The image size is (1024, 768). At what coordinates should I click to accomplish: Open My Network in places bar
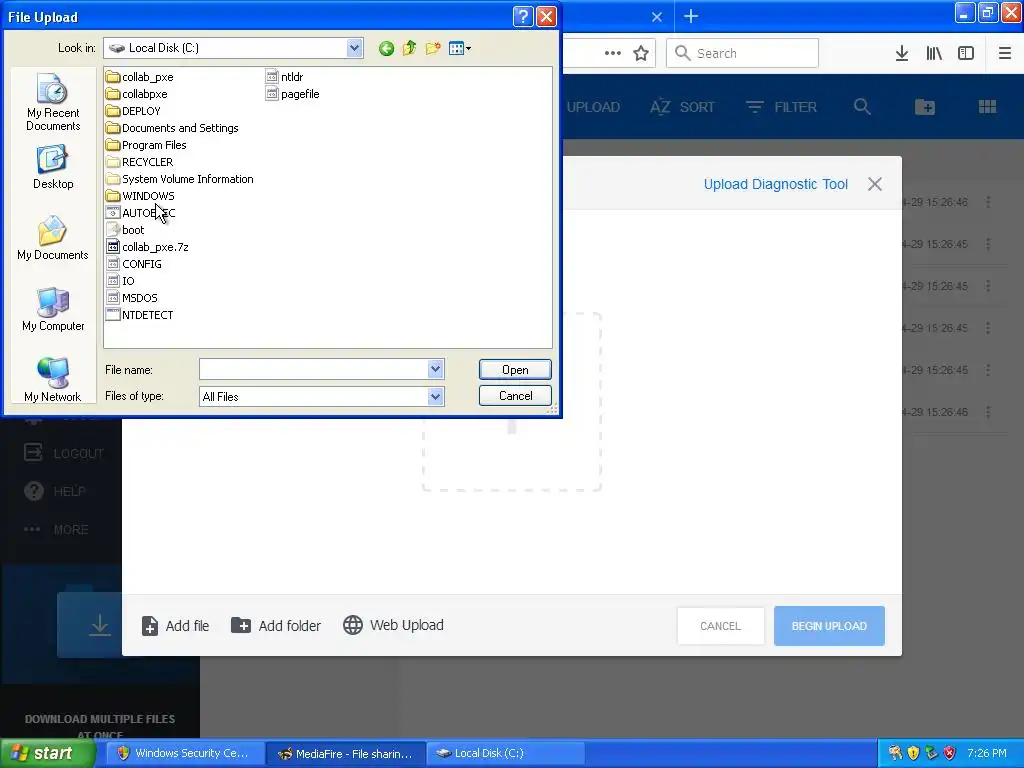53,380
